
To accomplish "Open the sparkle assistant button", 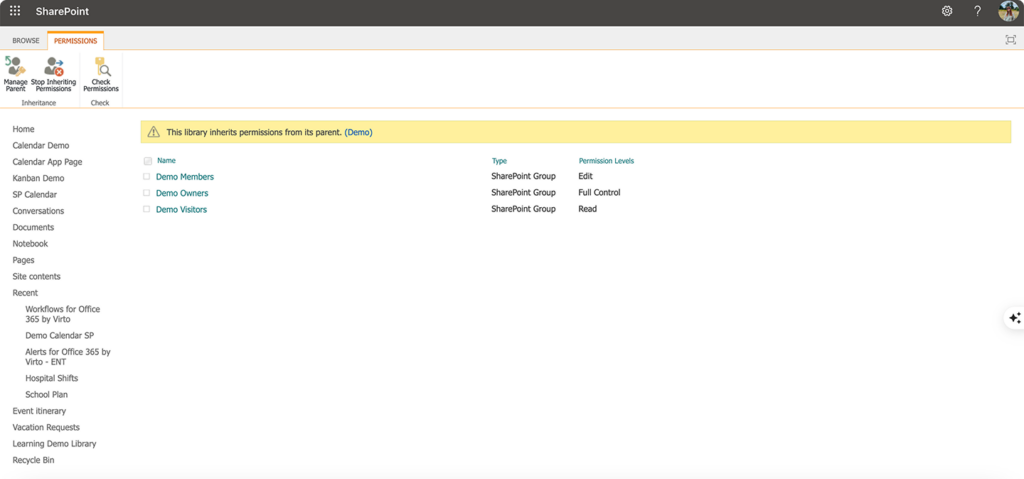I will tap(1014, 318).
